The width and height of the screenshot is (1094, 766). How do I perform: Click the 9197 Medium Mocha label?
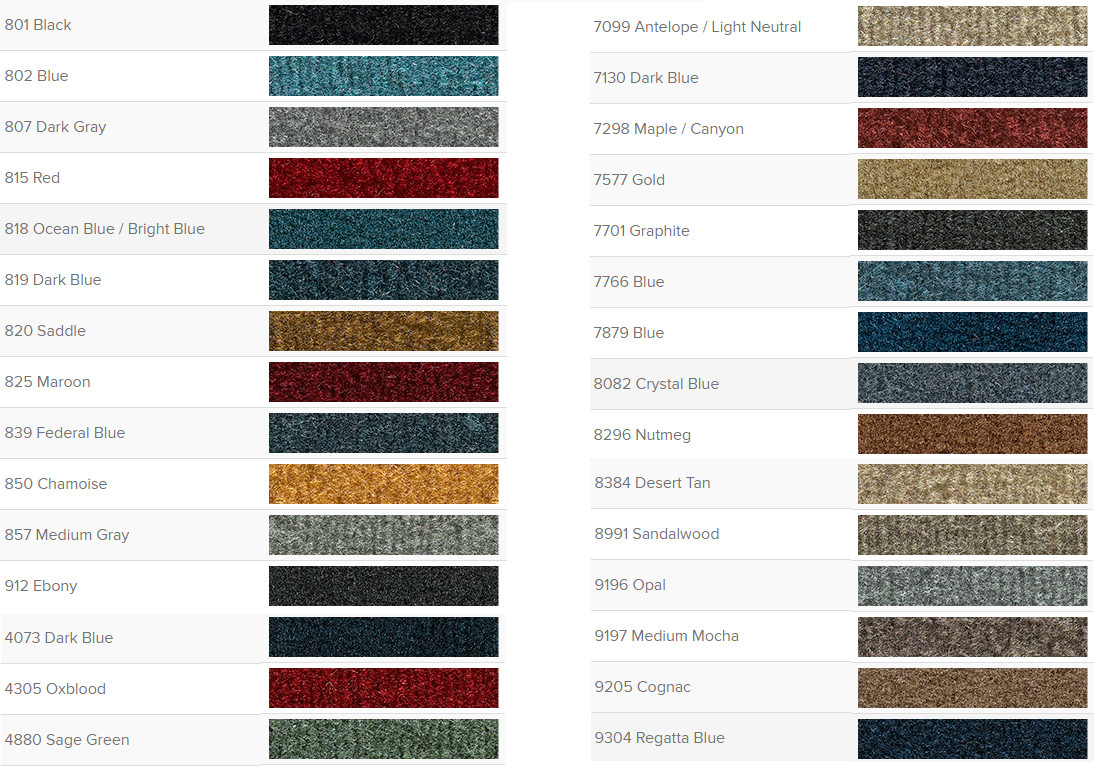[666, 636]
